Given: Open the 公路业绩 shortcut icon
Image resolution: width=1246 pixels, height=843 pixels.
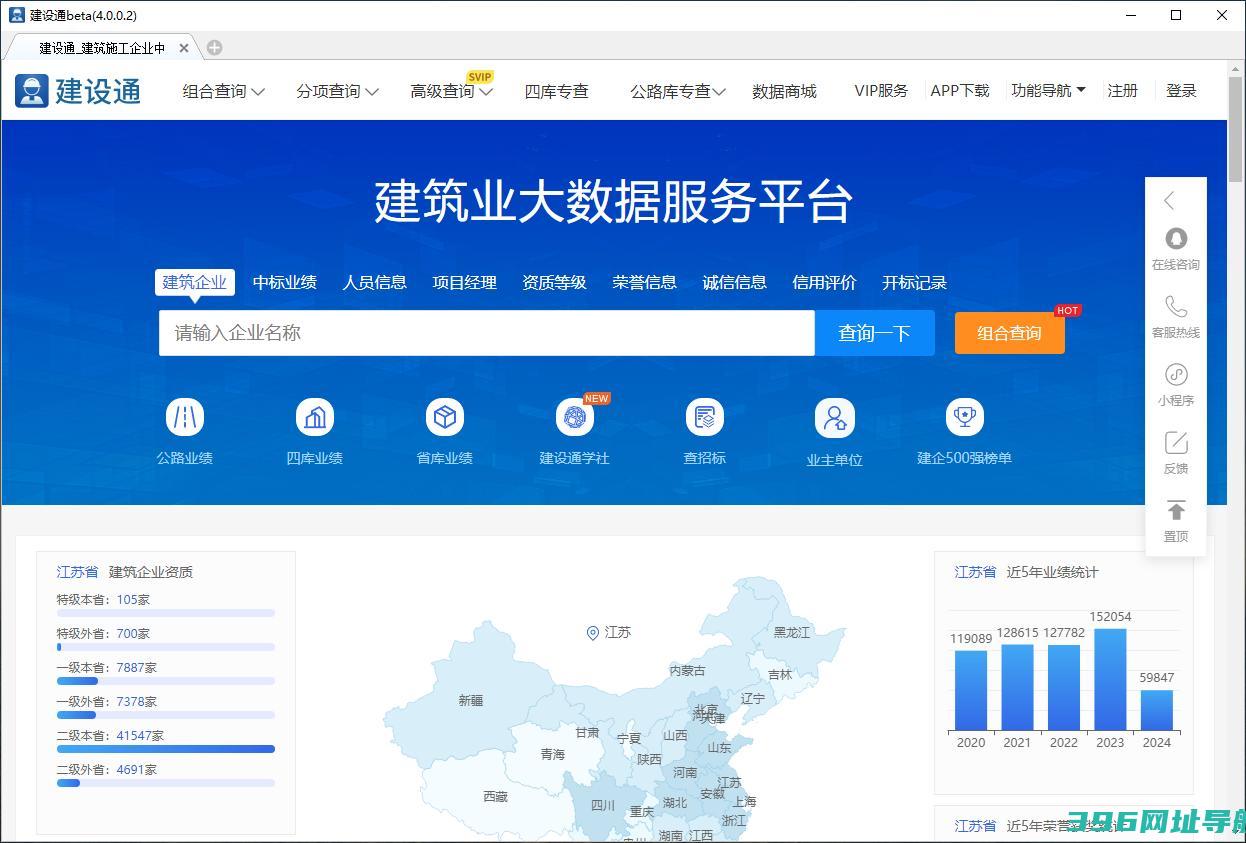Looking at the screenshot, I should (x=185, y=417).
